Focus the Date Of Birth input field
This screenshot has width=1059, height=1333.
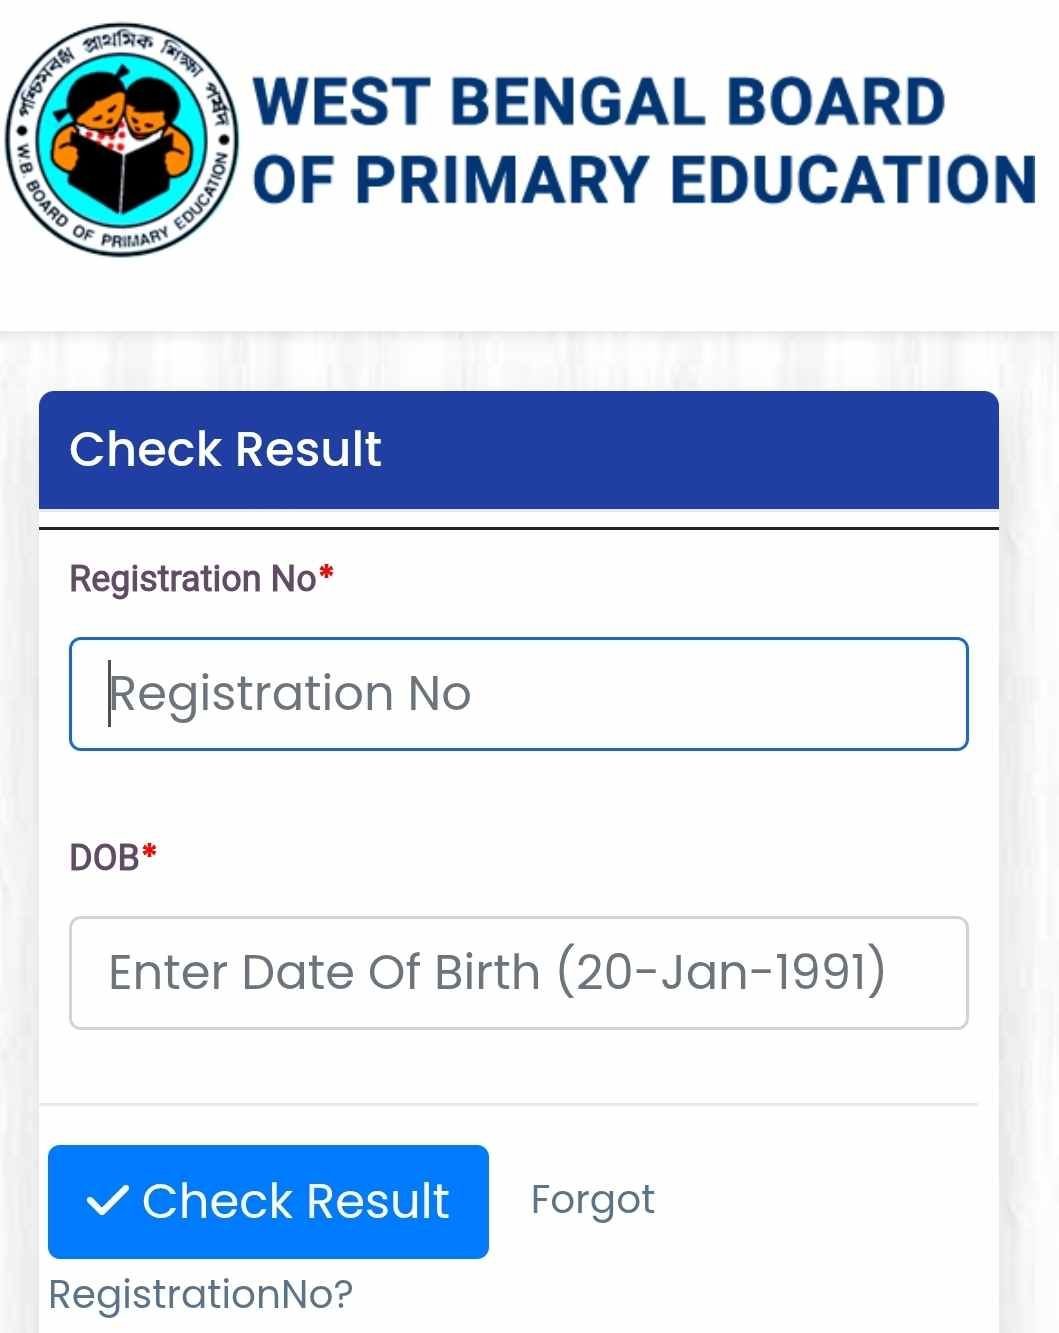pos(518,973)
